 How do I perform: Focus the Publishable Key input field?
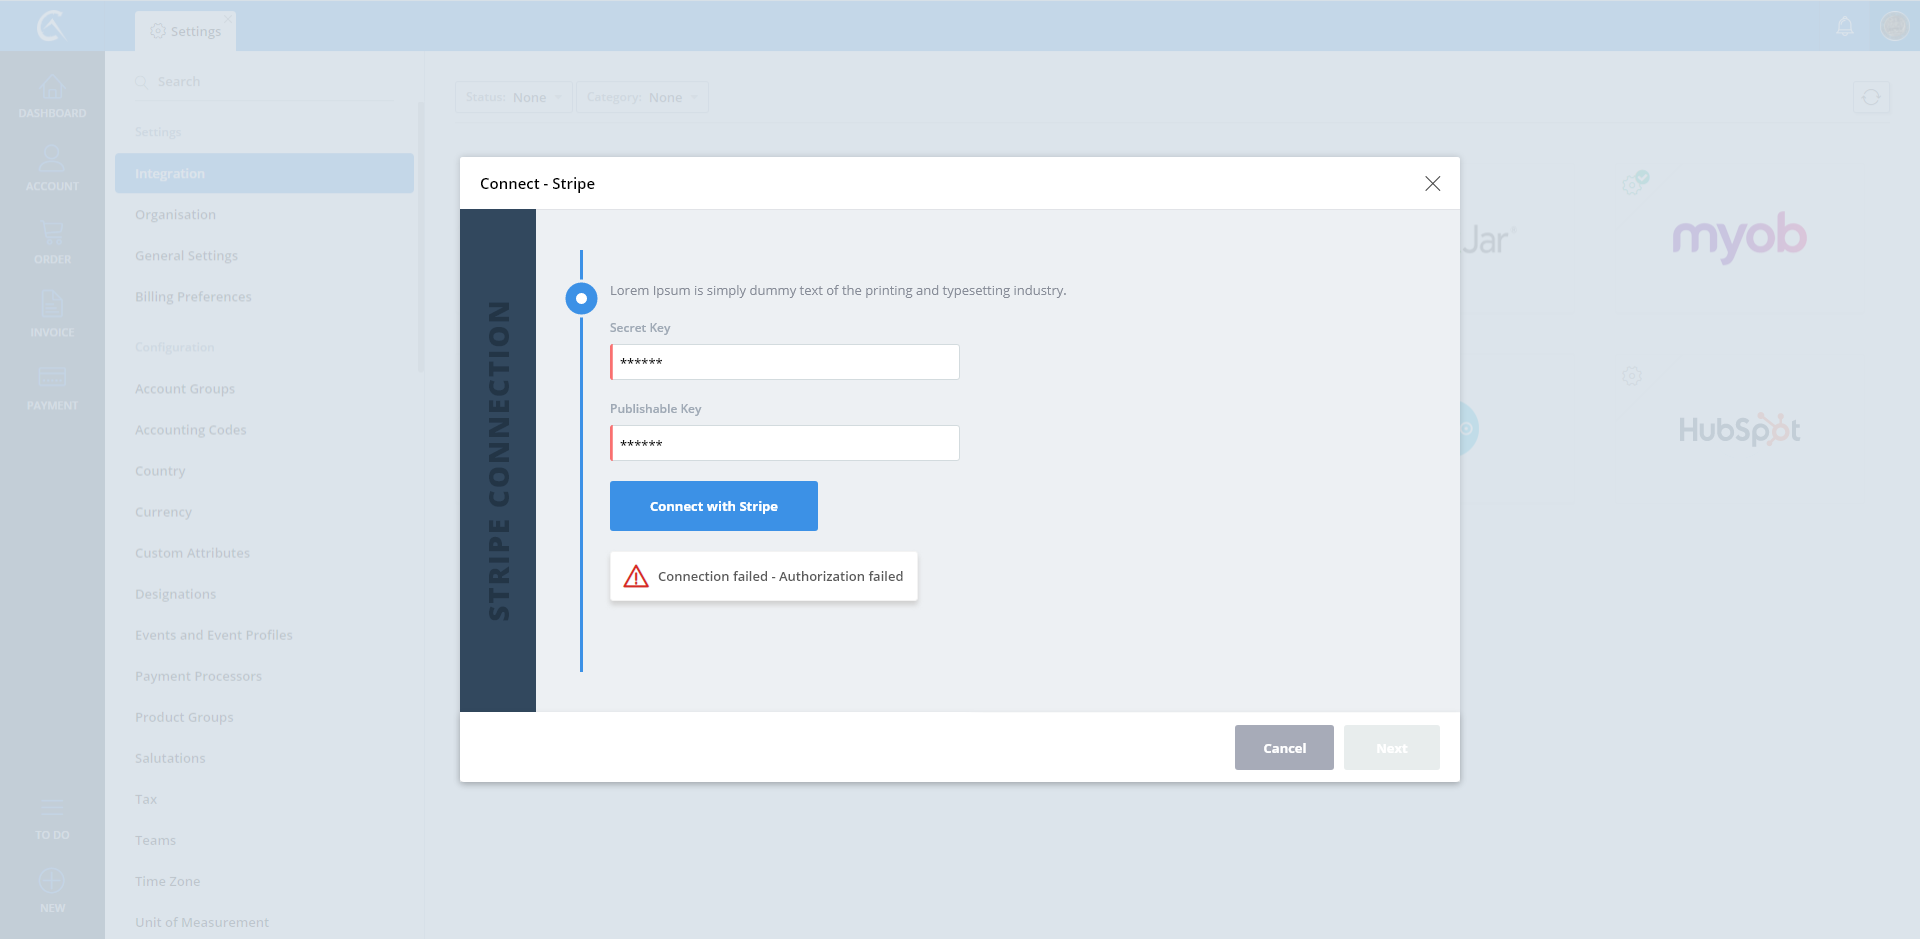point(785,443)
